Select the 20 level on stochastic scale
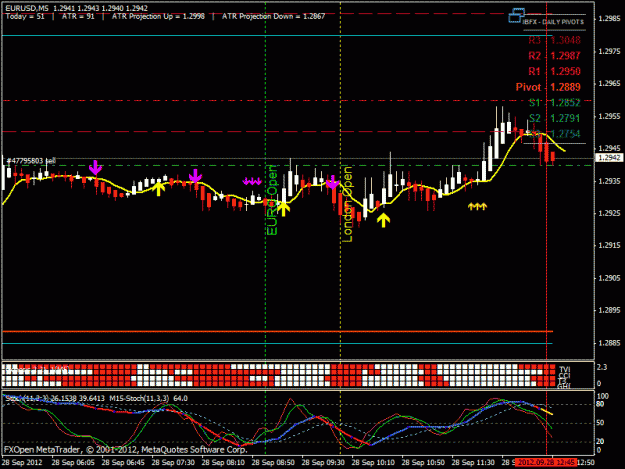Screen dimensions: 625x469 pos(601,441)
